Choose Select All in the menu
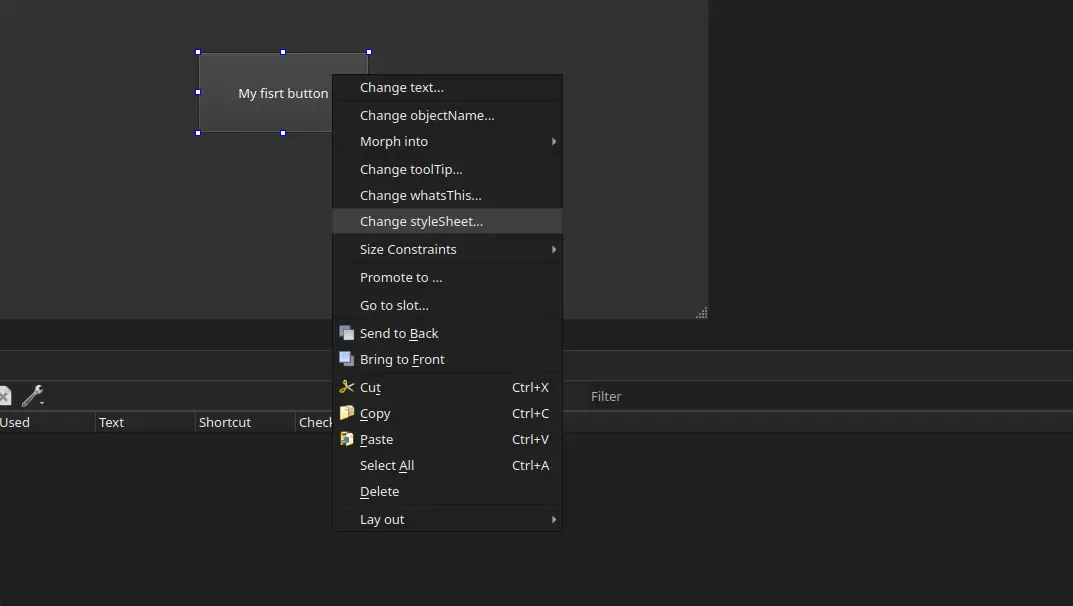The image size is (1073, 606). coord(447,466)
